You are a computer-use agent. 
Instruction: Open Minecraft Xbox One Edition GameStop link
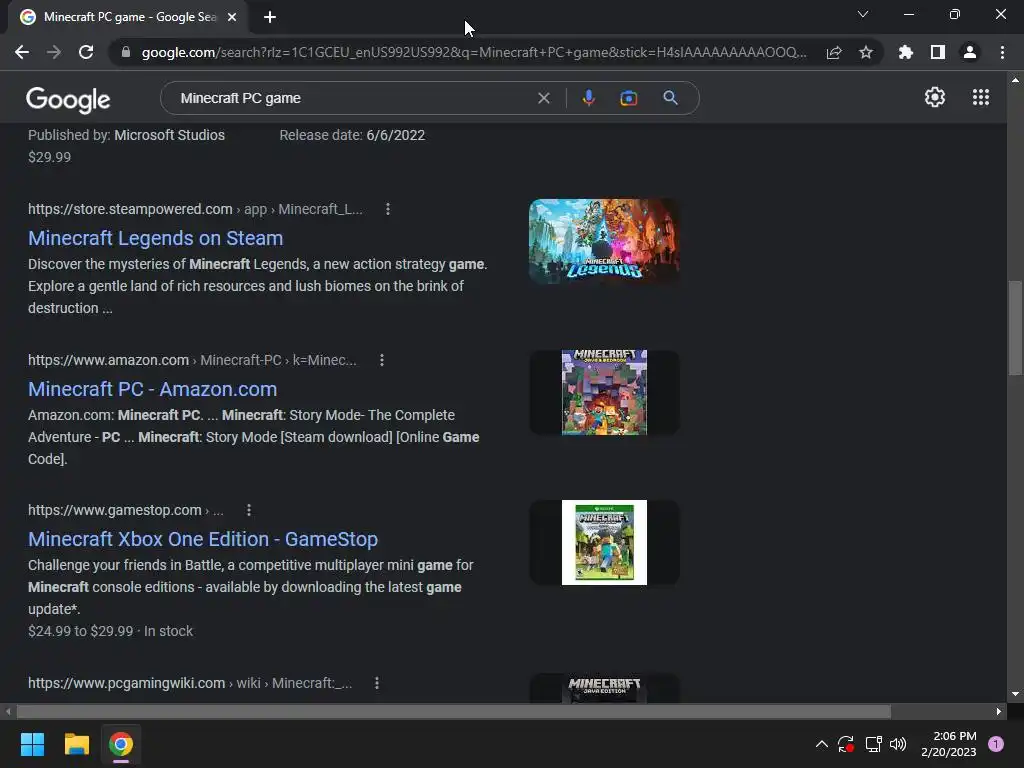pyautogui.click(x=203, y=539)
